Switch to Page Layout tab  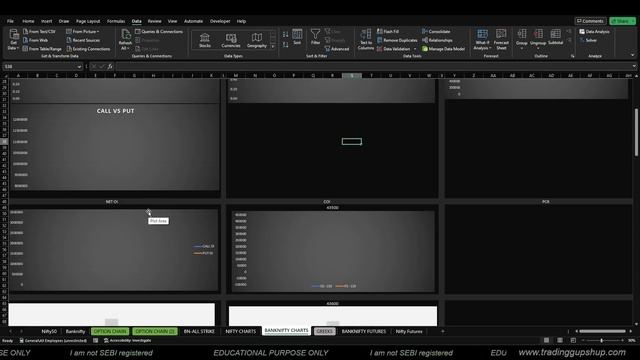tap(88, 21)
